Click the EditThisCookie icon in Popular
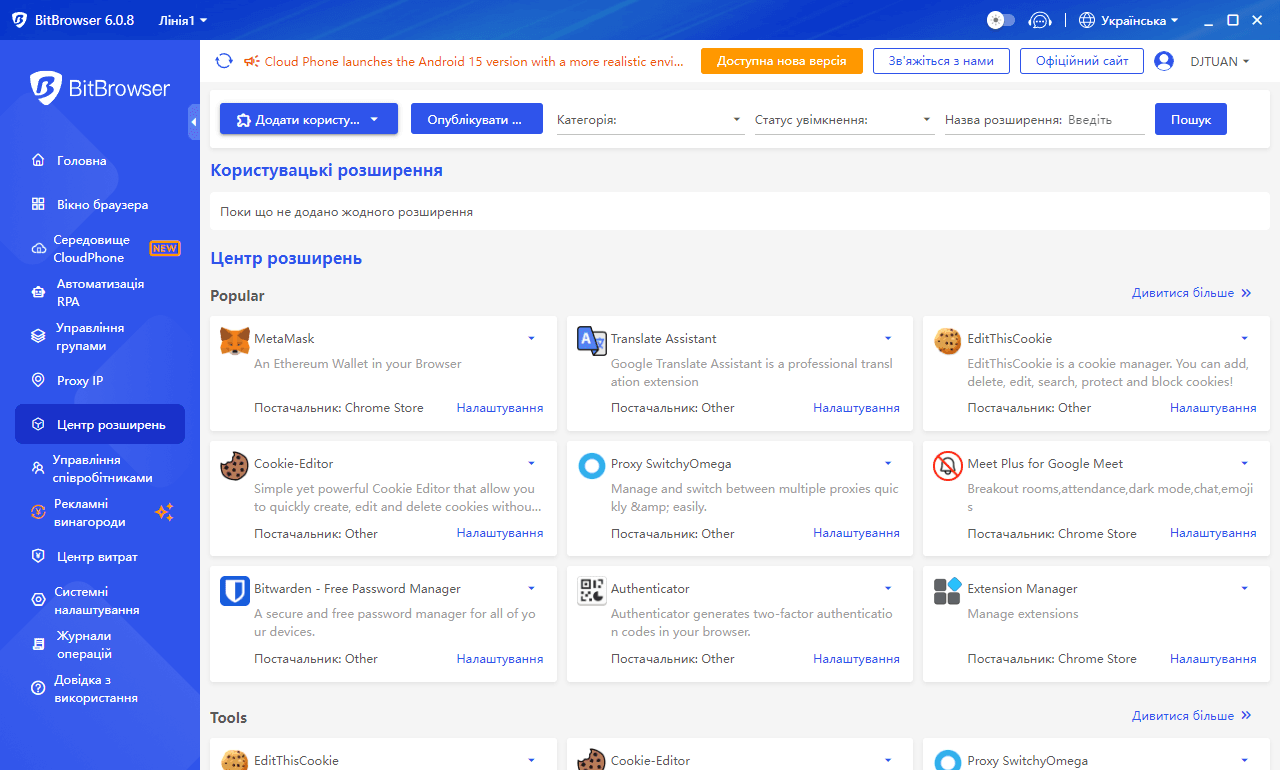 pos(948,341)
